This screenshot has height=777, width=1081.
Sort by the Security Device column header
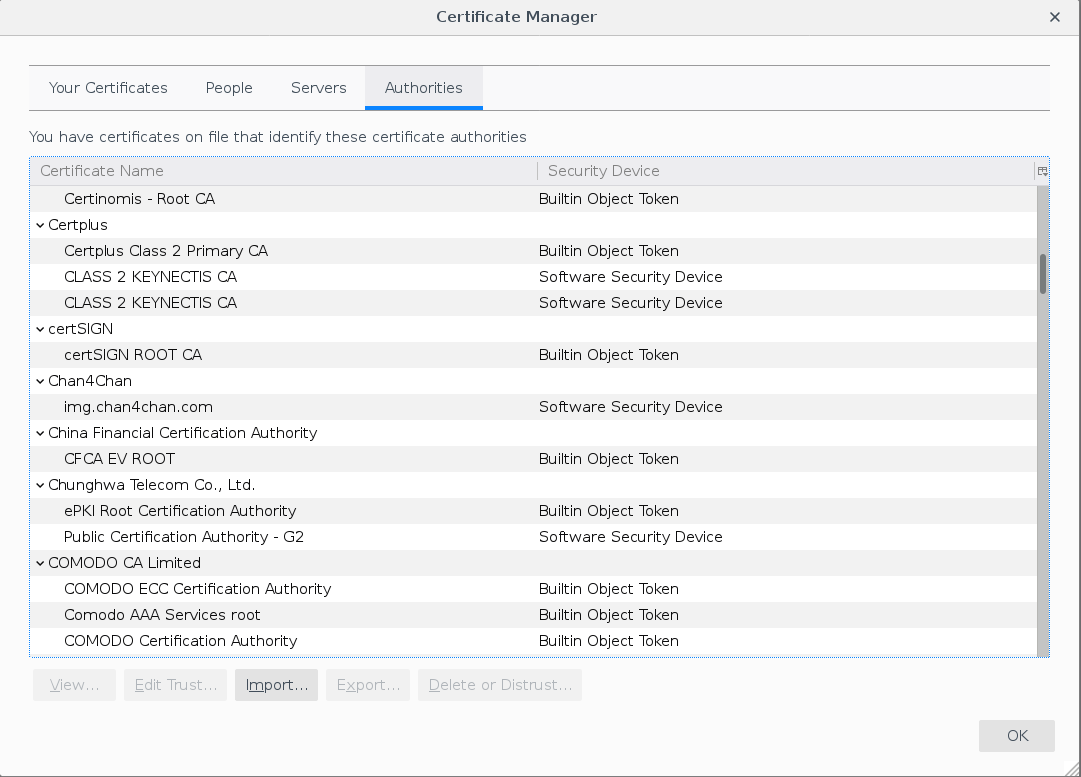tap(786, 171)
